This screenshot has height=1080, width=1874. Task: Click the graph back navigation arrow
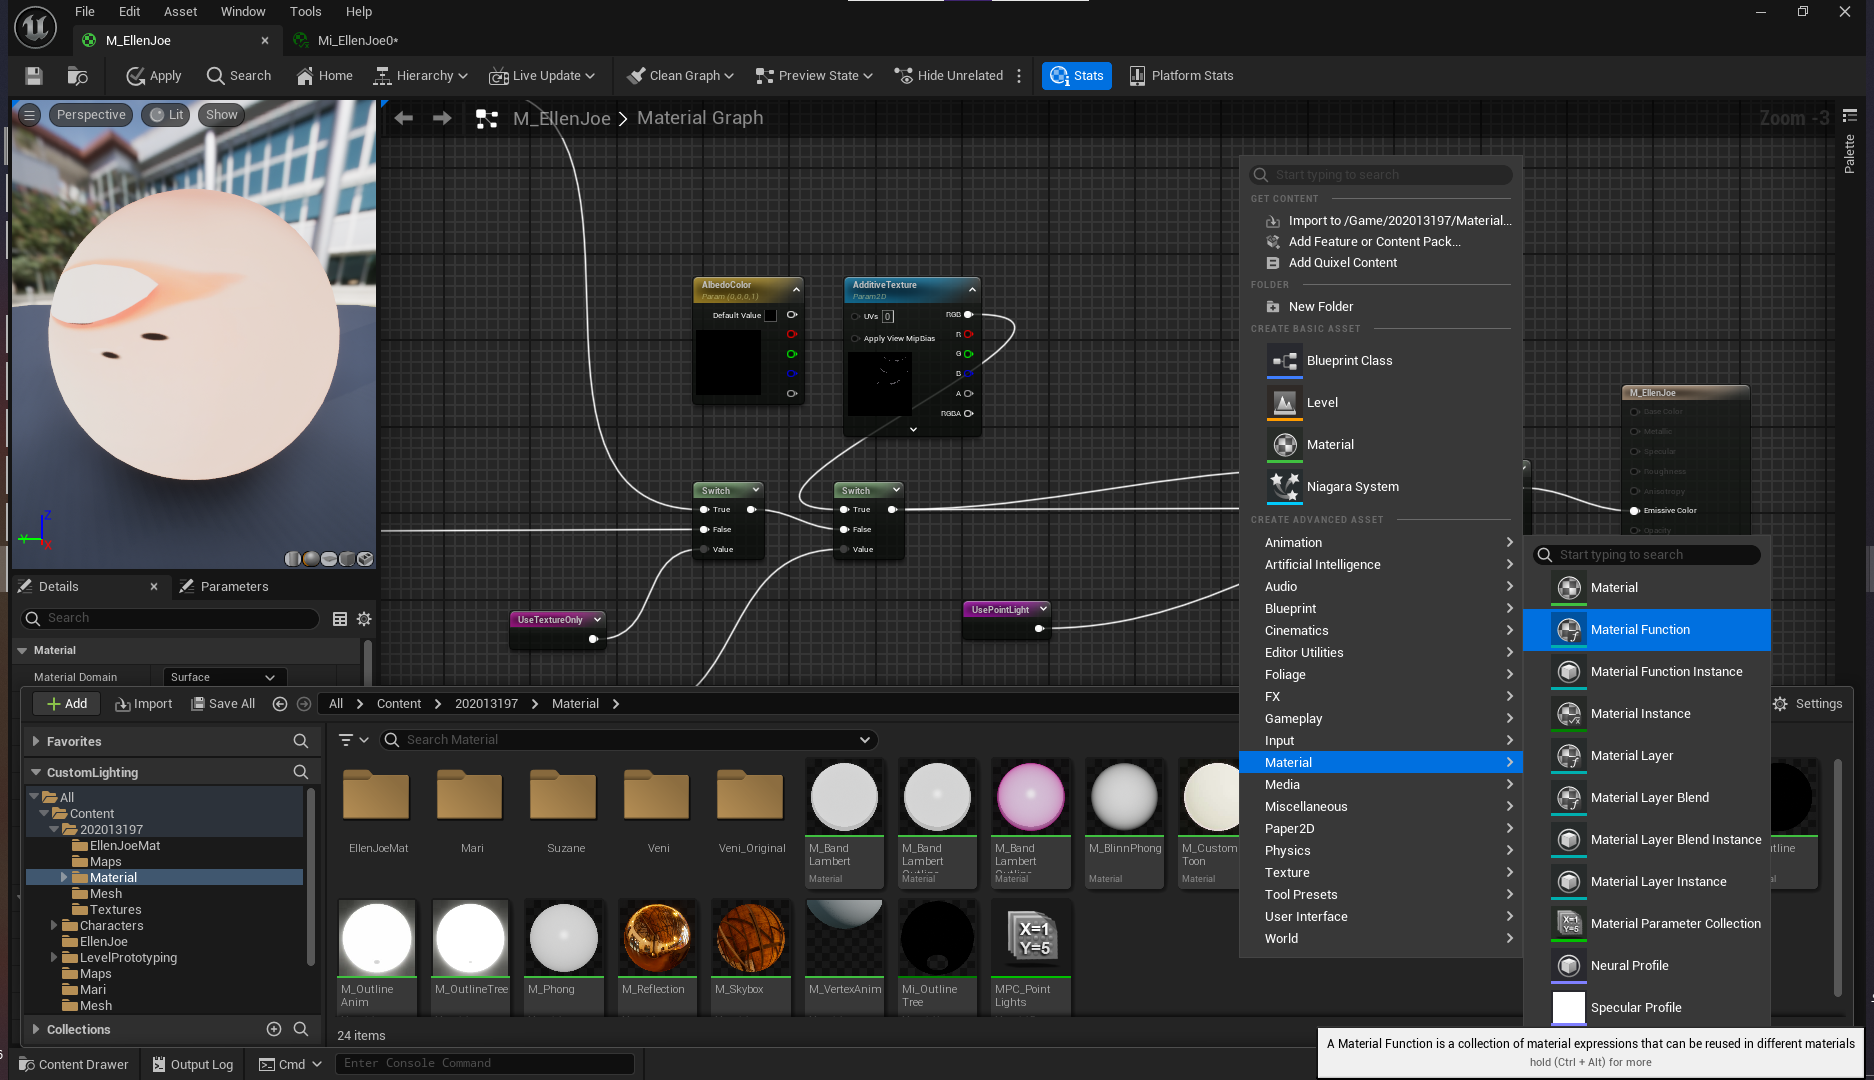[404, 118]
